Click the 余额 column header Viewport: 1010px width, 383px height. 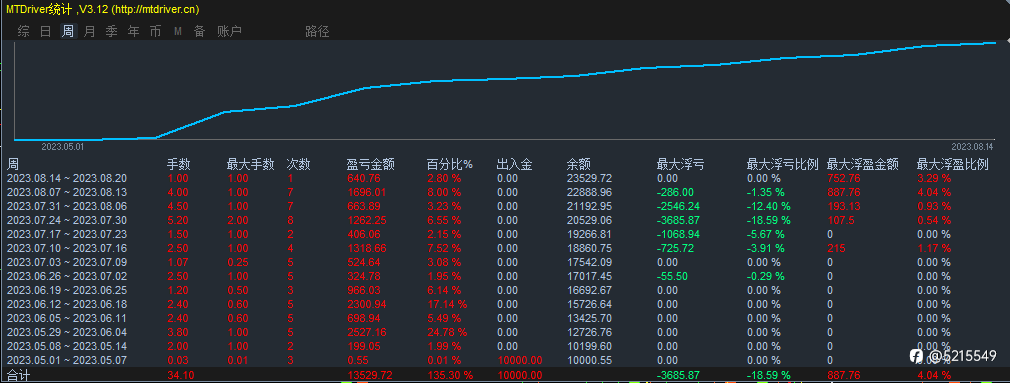tap(578, 164)
